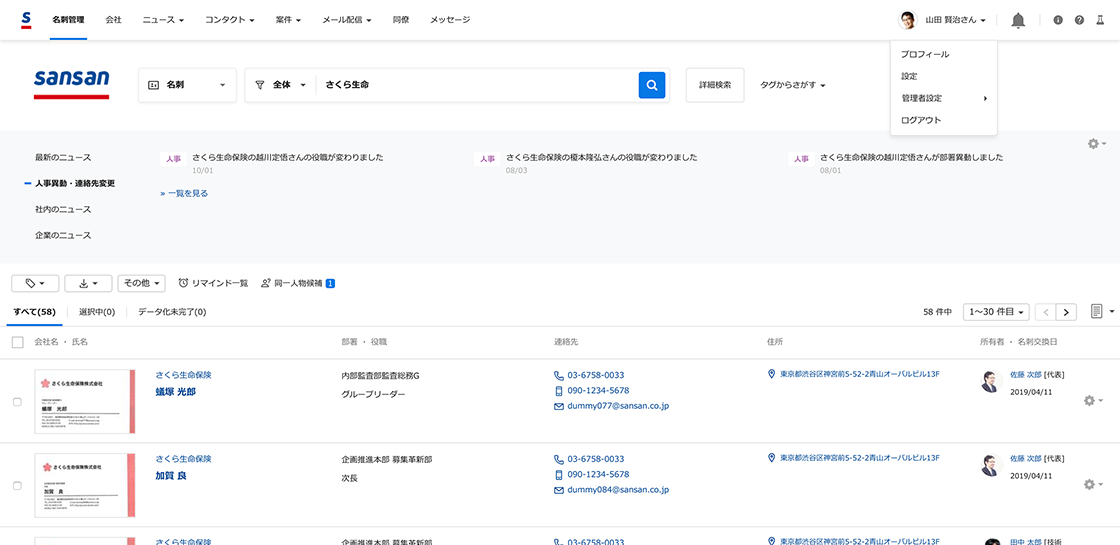This screenshot has height=545, width=1120.
Task: Open the 会社 navigation item
Action: pos(113,20)
